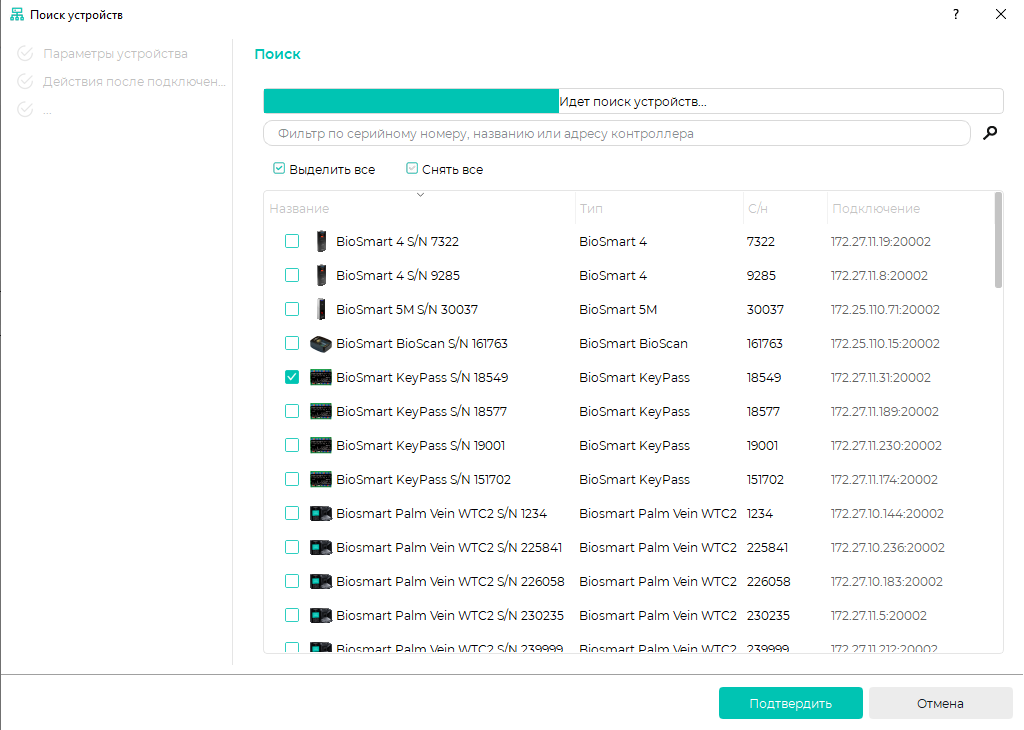
Task: Click the address 172.27.11.8:20002
Action: tap(879, 276)
